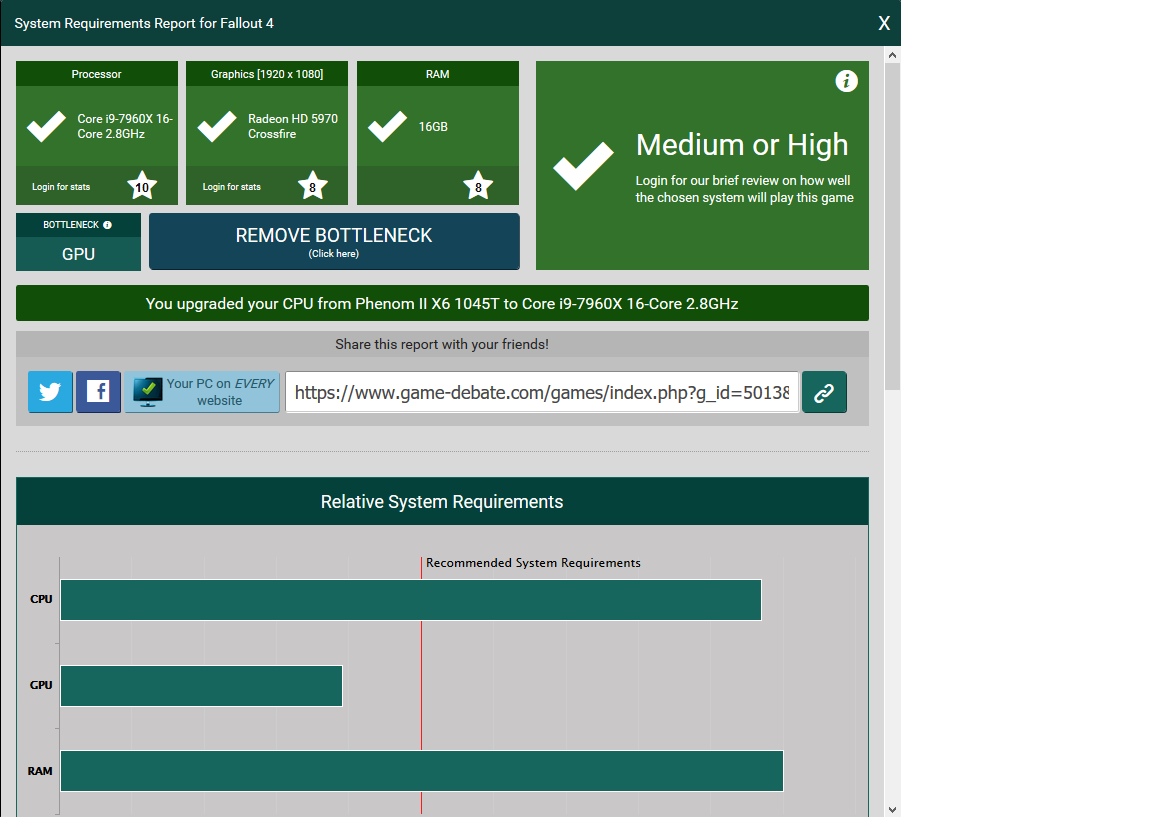1152x825 pixels.
Task: Click the BOTTLENECK label
Action: point(71,225)
